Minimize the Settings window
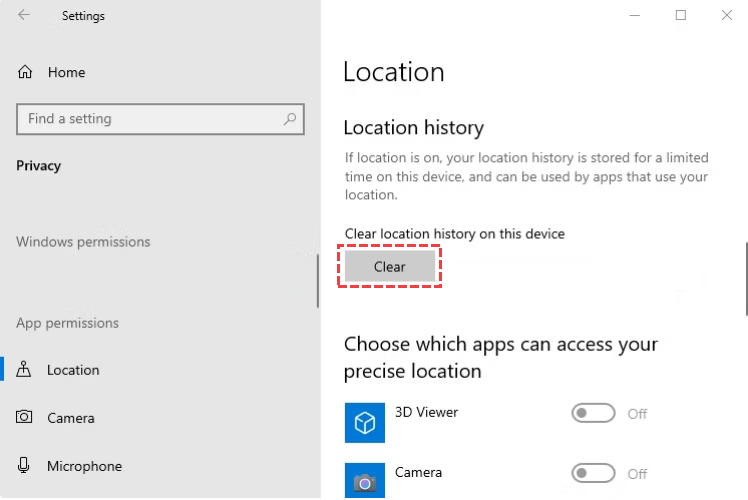 pos(633,15)
